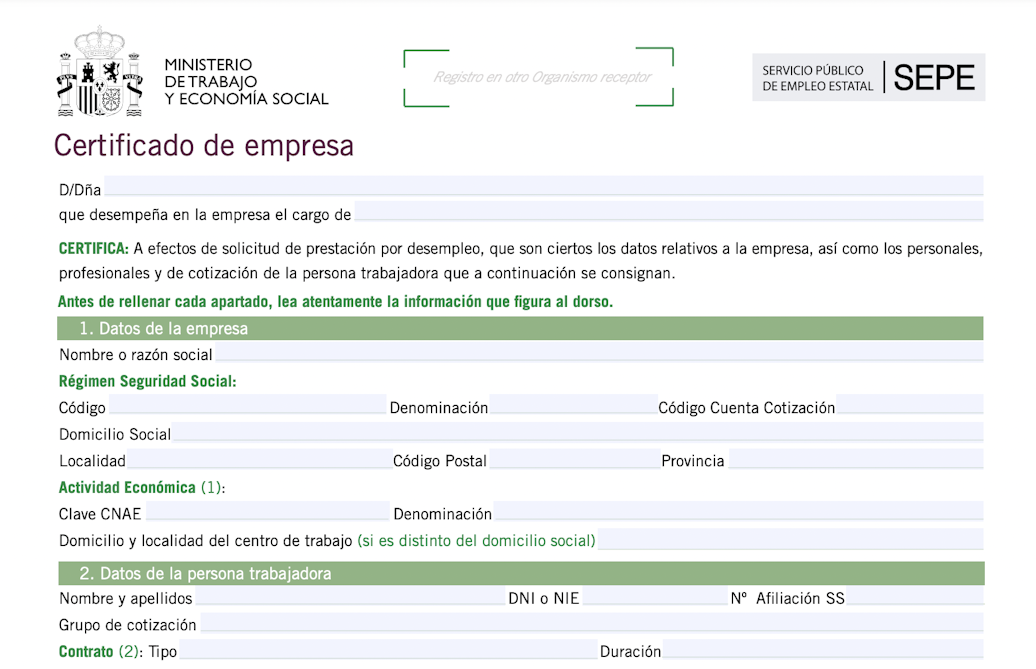Focus the DNI o NIE field
1036x669 pixels.
[655, 596]
